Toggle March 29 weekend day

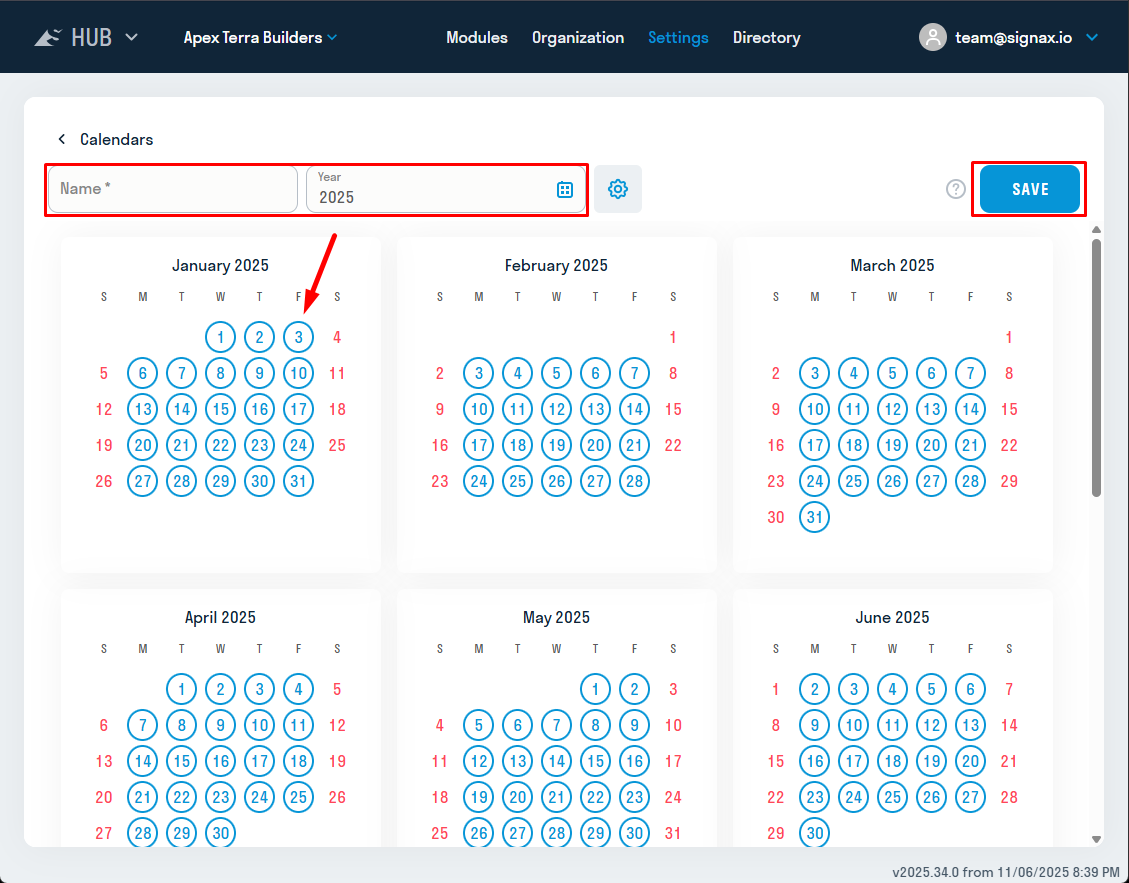click(1009, 481)
